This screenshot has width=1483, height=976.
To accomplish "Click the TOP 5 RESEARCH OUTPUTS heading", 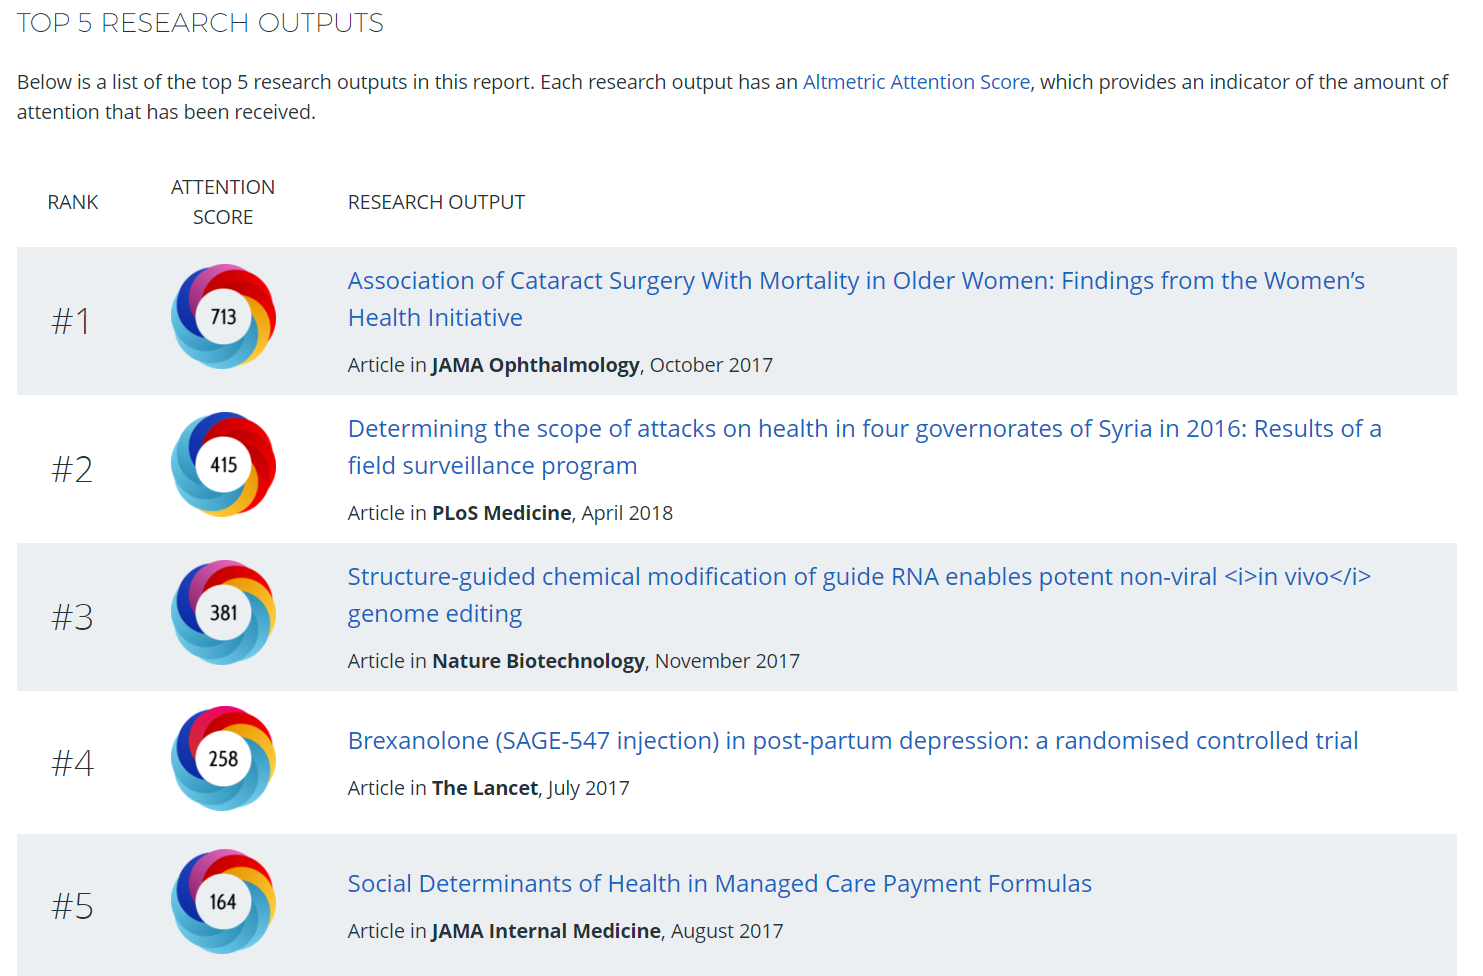I will point(200,23).
